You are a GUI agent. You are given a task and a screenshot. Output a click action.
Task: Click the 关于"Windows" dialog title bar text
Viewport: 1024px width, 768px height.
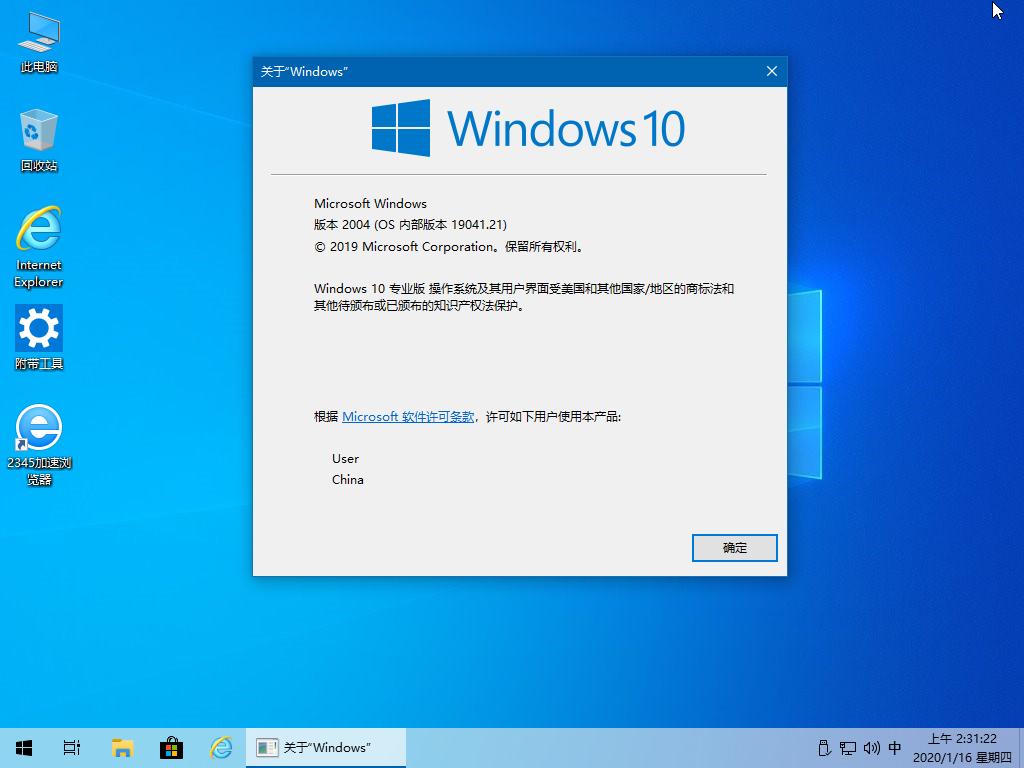pyautogui.click(x=304, y=72)
